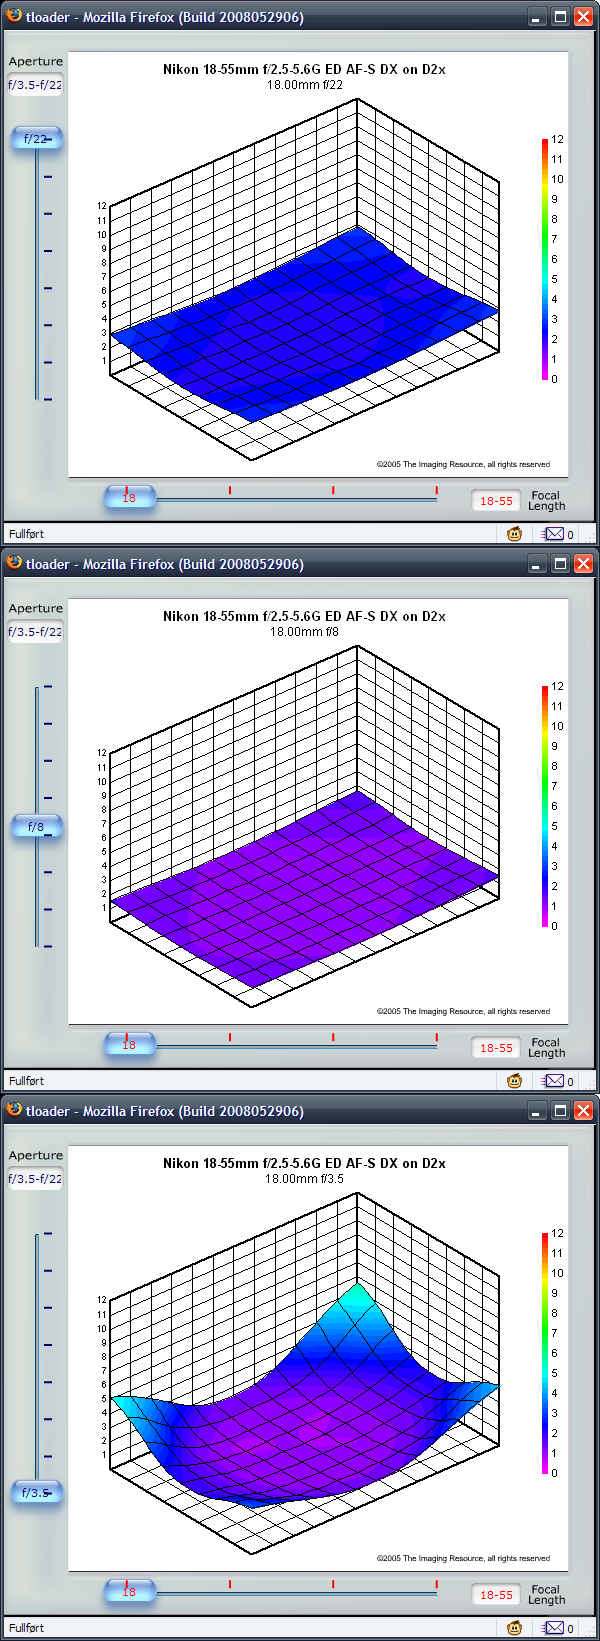Click the '18.00mm f/8' chart subtitle
The image size is (600, 1641).
pos(305,632)
